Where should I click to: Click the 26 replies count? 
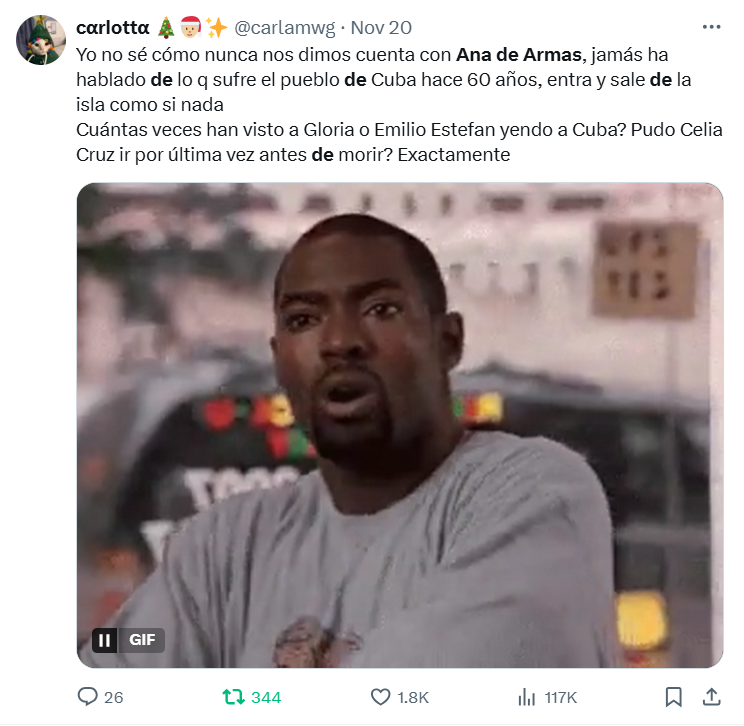coord(113,698)
